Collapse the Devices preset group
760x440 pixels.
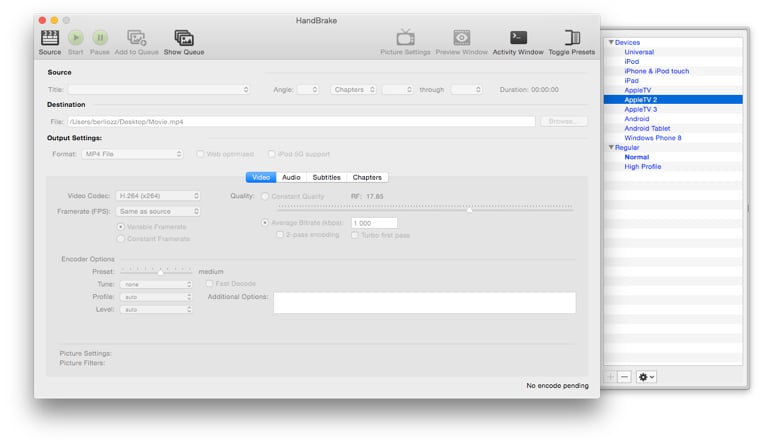pos(611,42)
